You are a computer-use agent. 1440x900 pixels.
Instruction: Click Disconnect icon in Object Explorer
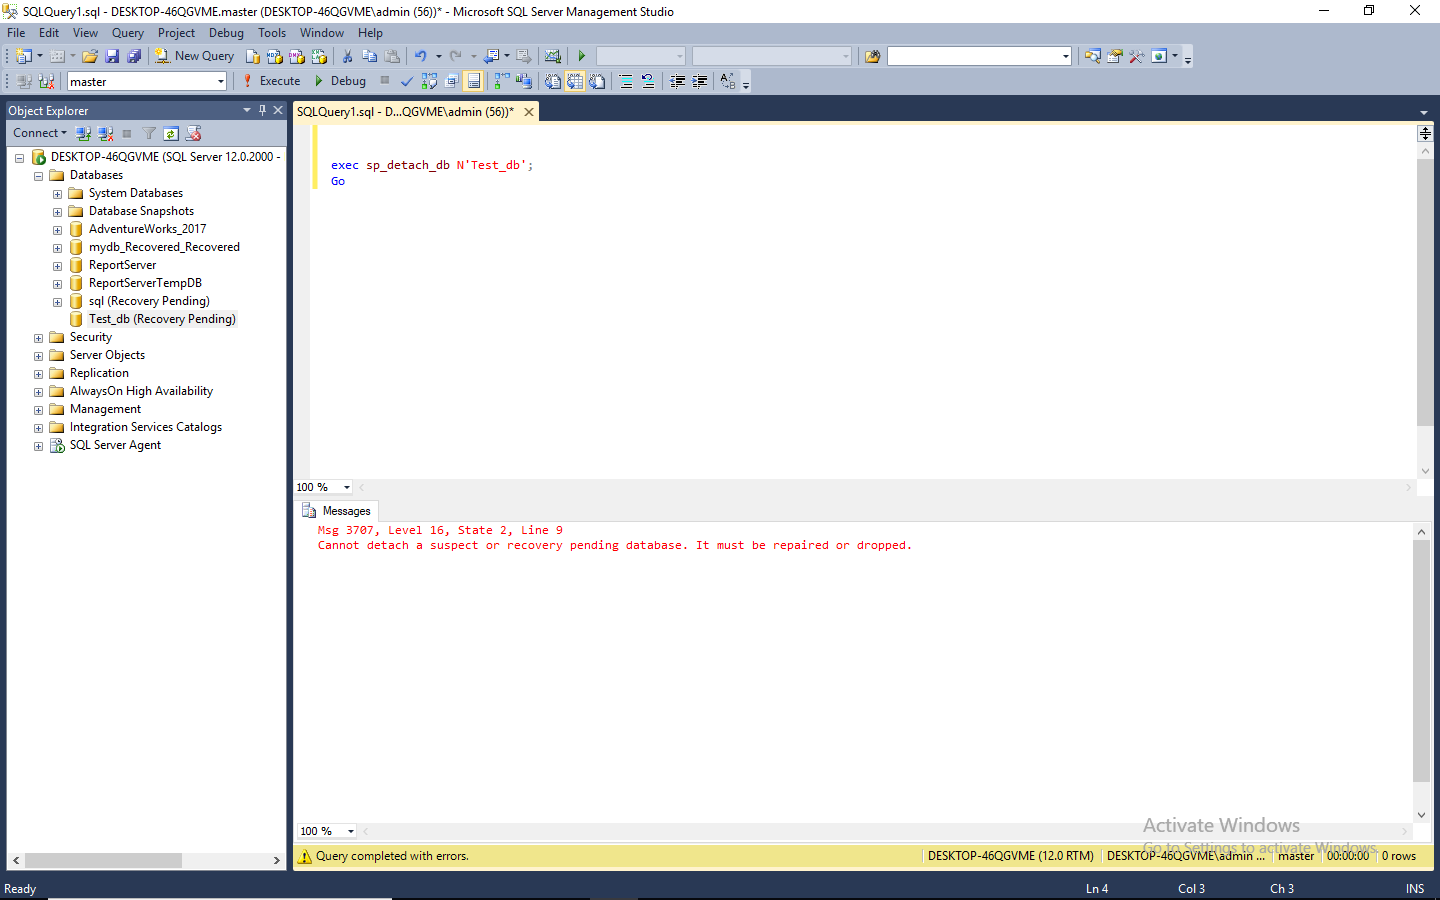pos(105,133)
